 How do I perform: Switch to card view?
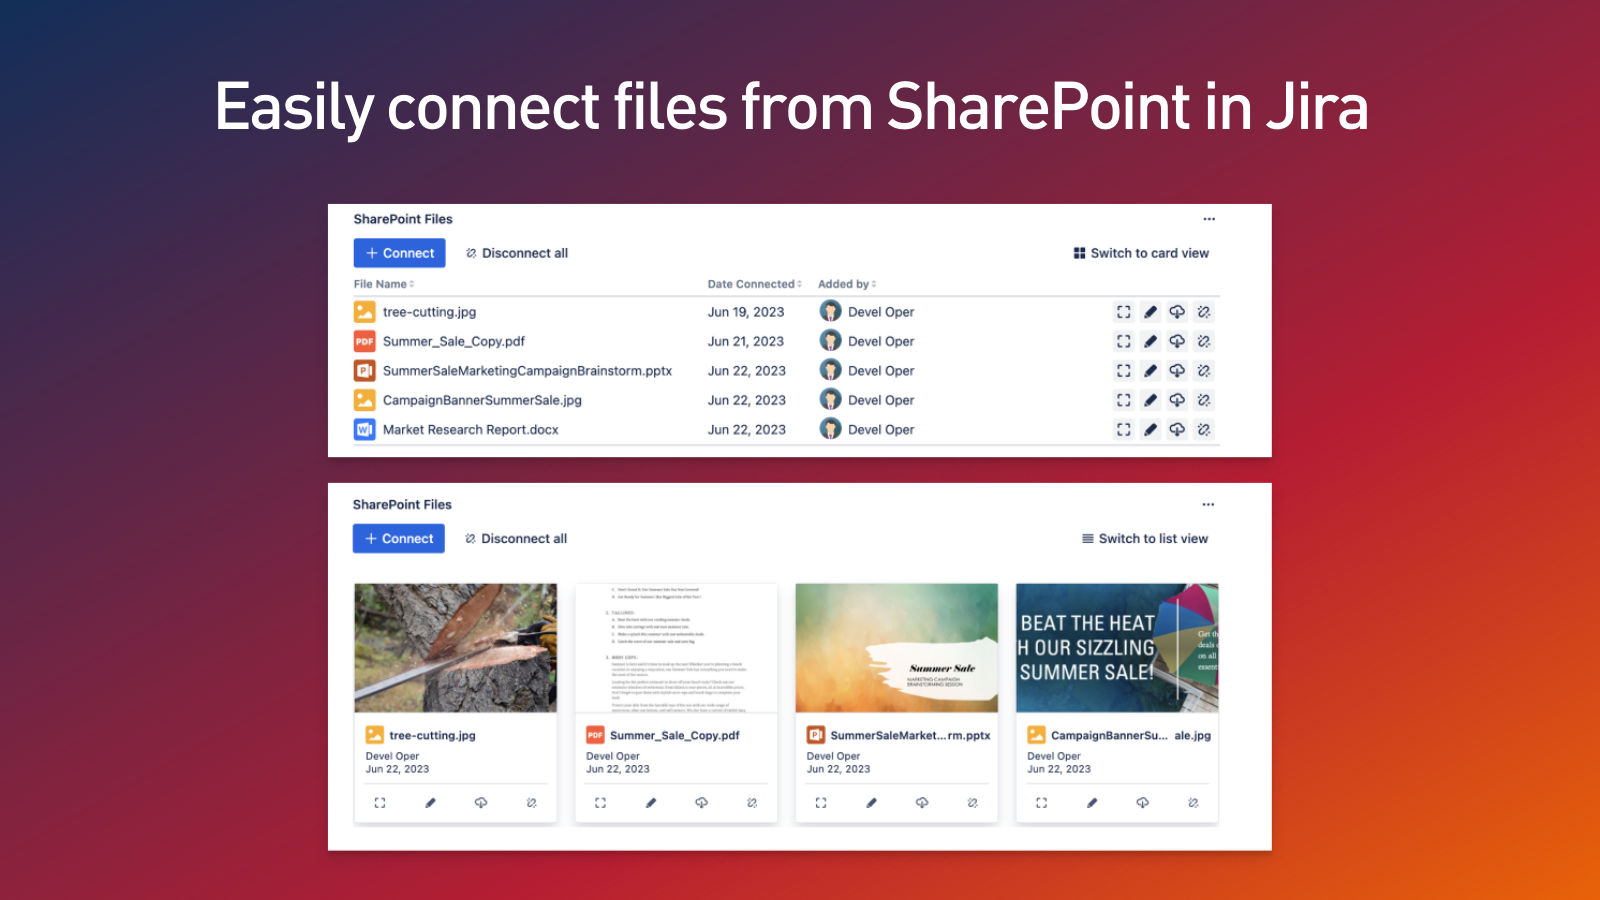(1141, 253)
